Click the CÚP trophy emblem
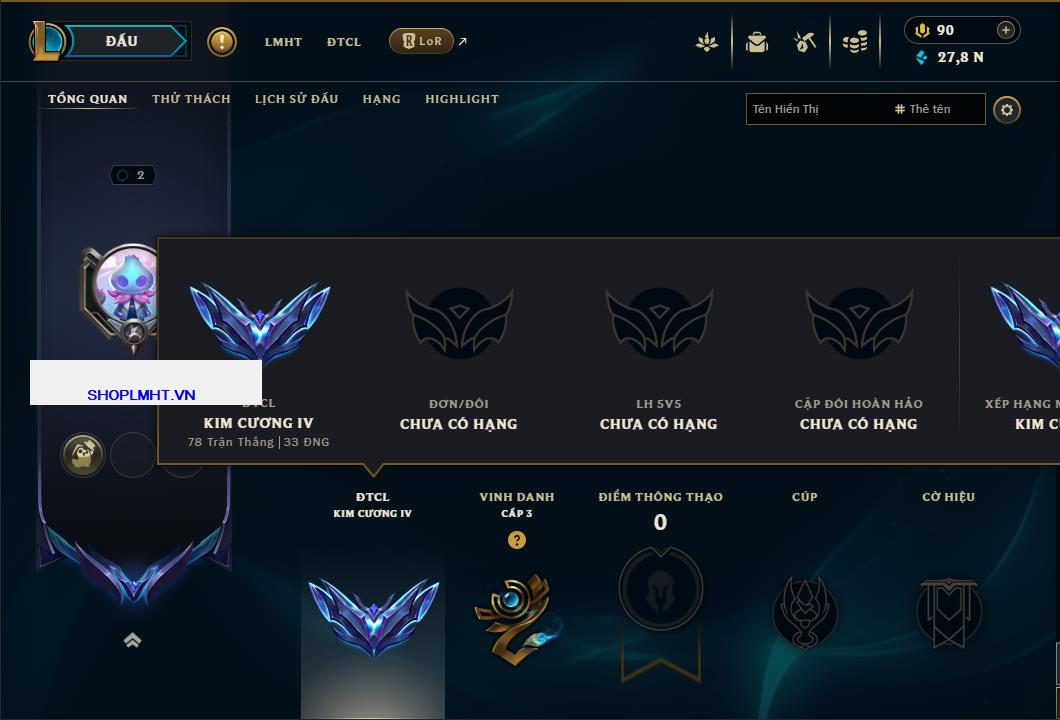Screen dimensions: 1060x720 (x=804, y=612)
